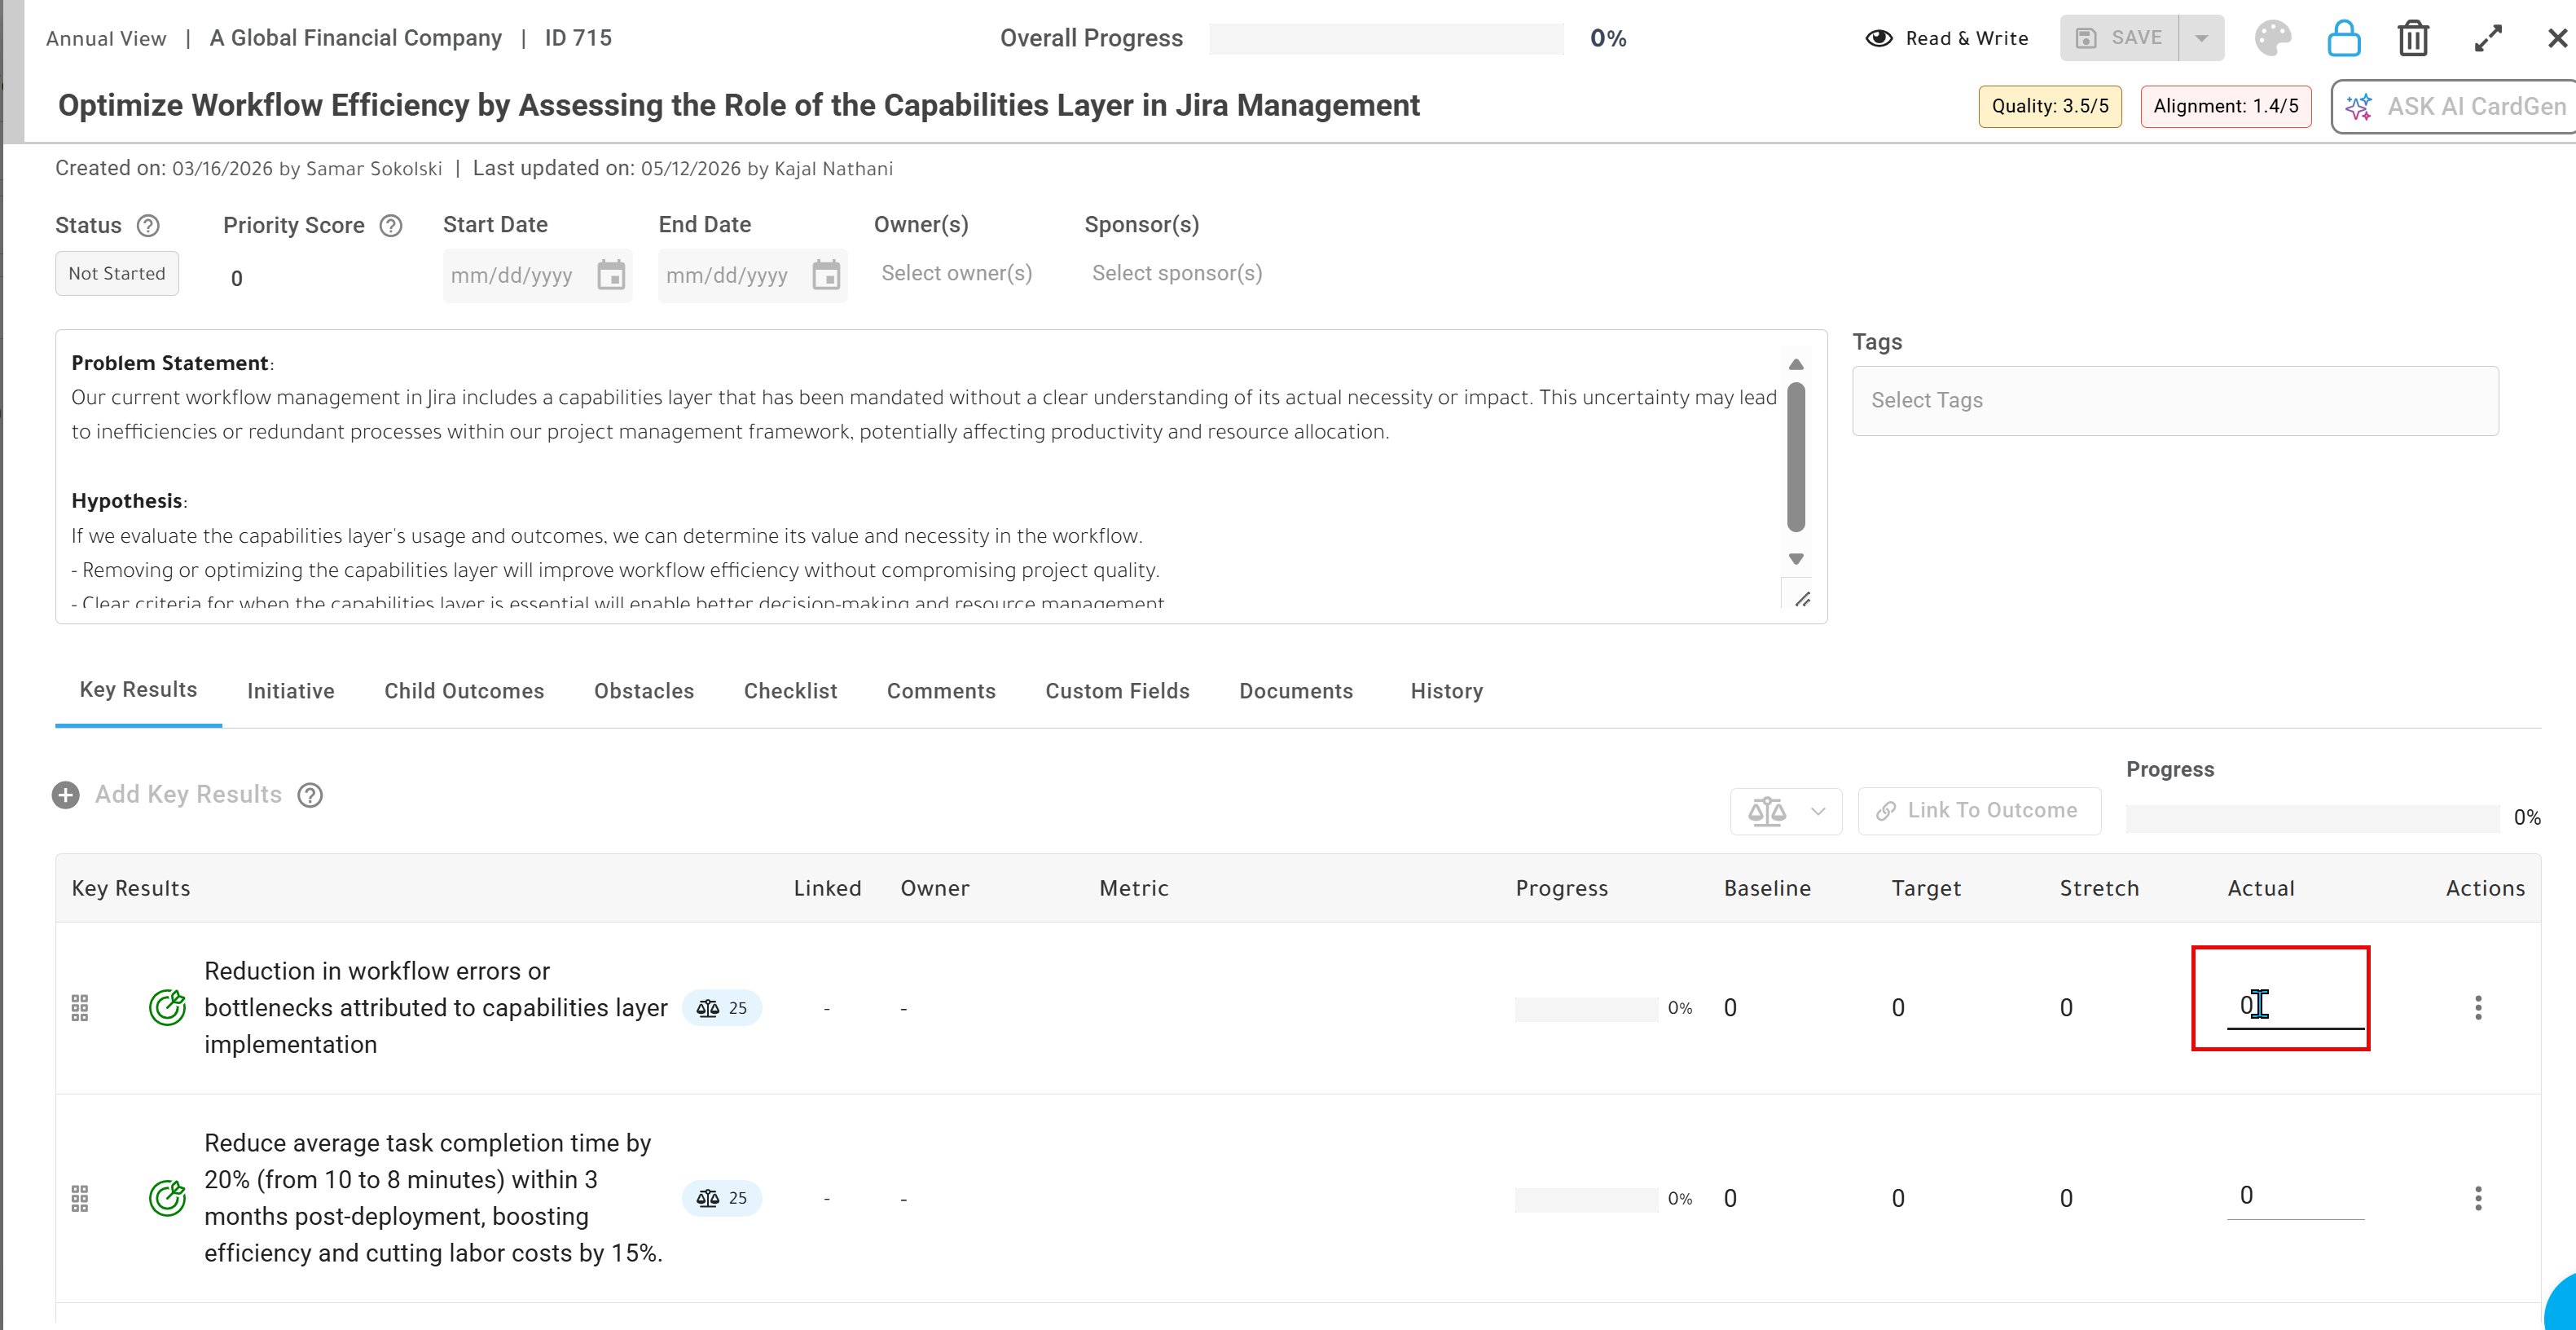Open the Select owner(s) dropdown
This screenshot has height=1330, width=2576.
[957, 273]
